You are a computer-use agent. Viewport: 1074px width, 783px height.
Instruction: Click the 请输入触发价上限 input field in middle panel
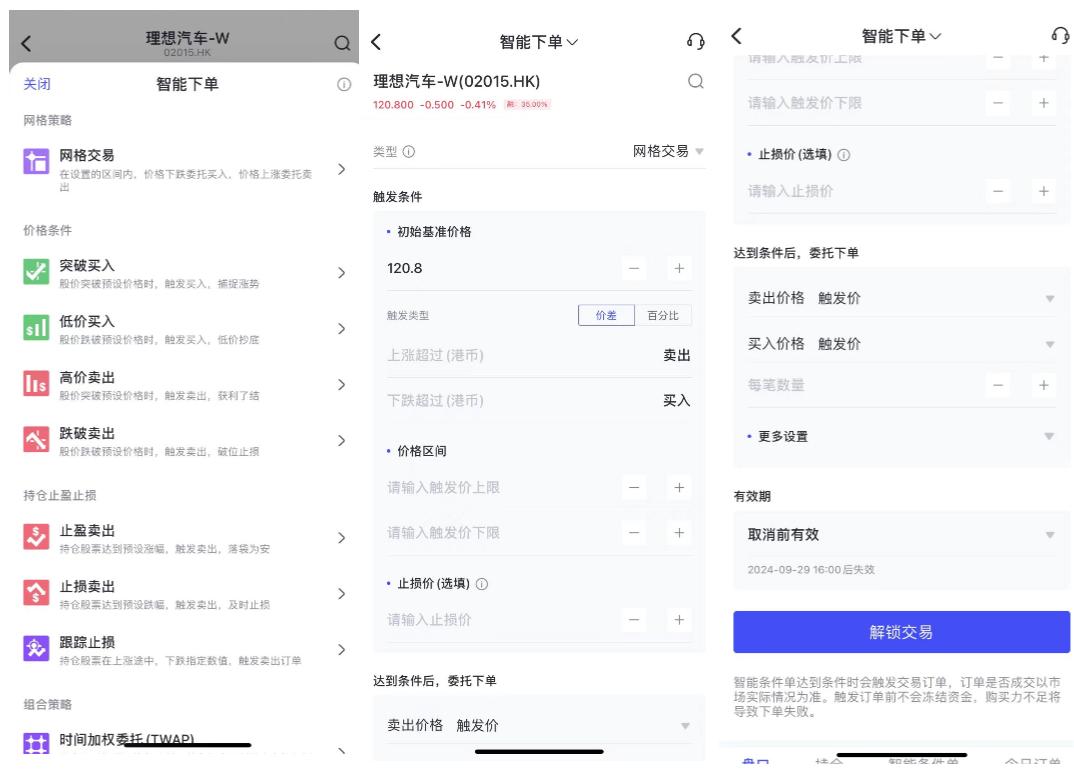point(500,488)
